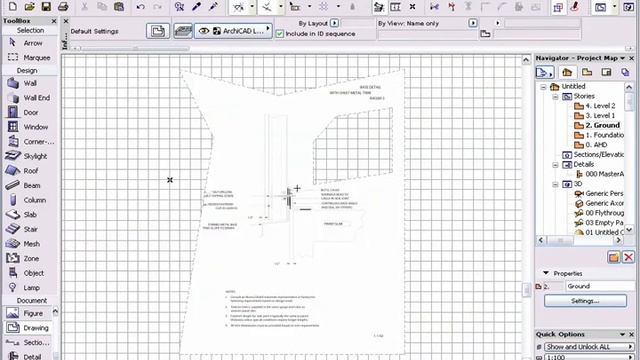Collapse the 3D tree node
The width and height of the screenshot is (640, 360).
[555, 184]
